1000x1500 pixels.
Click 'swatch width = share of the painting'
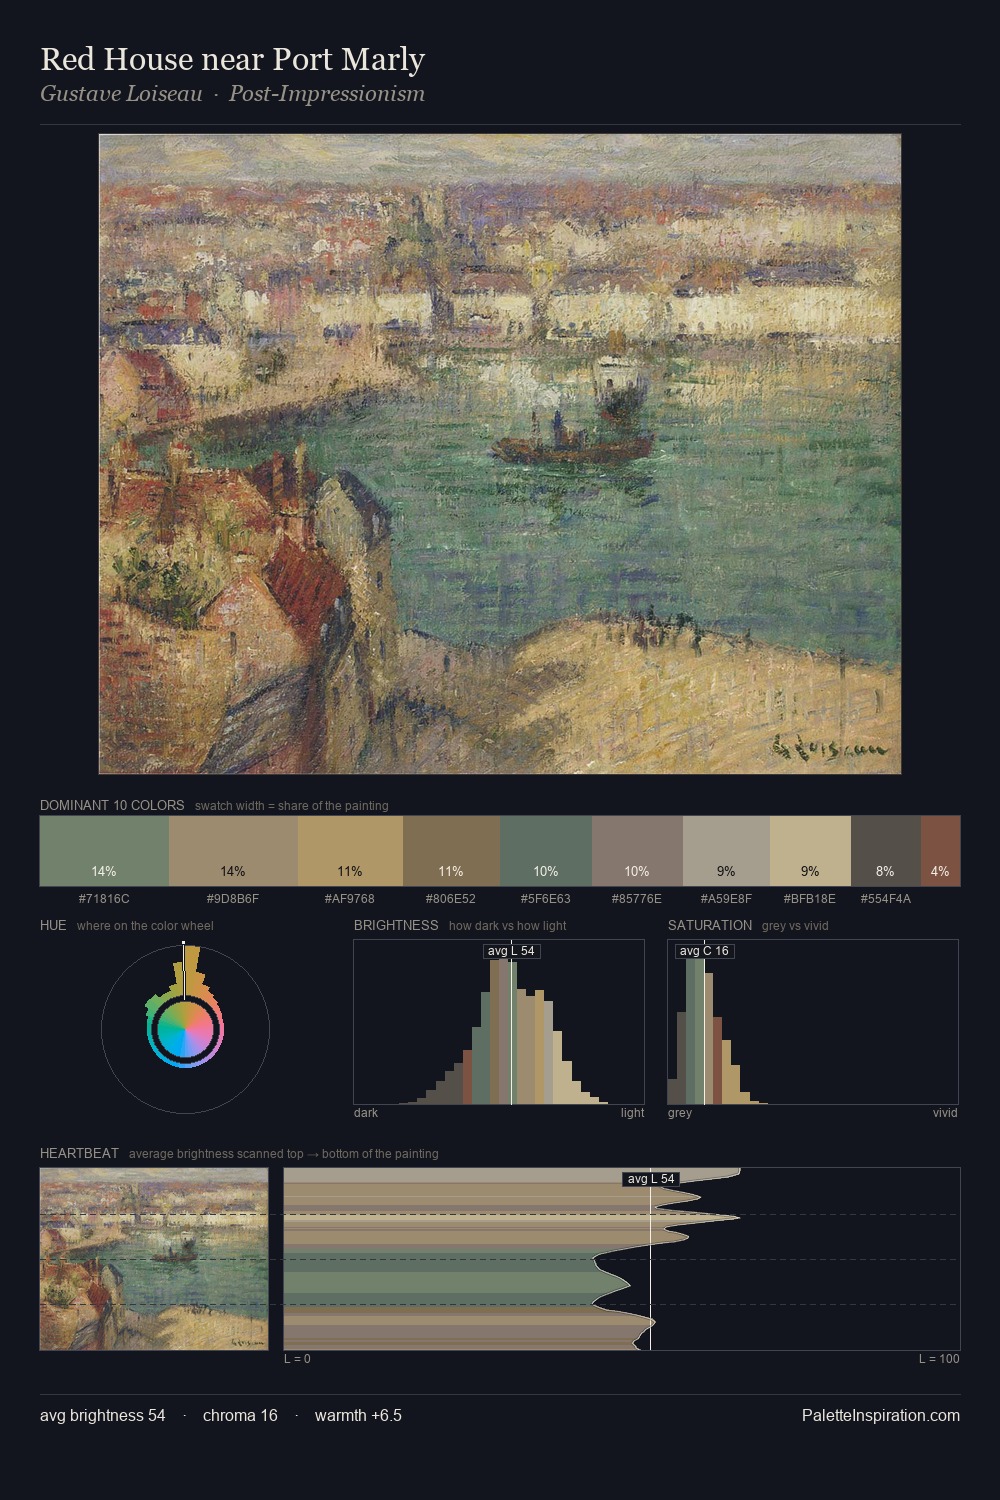click(x=292, y=806)
